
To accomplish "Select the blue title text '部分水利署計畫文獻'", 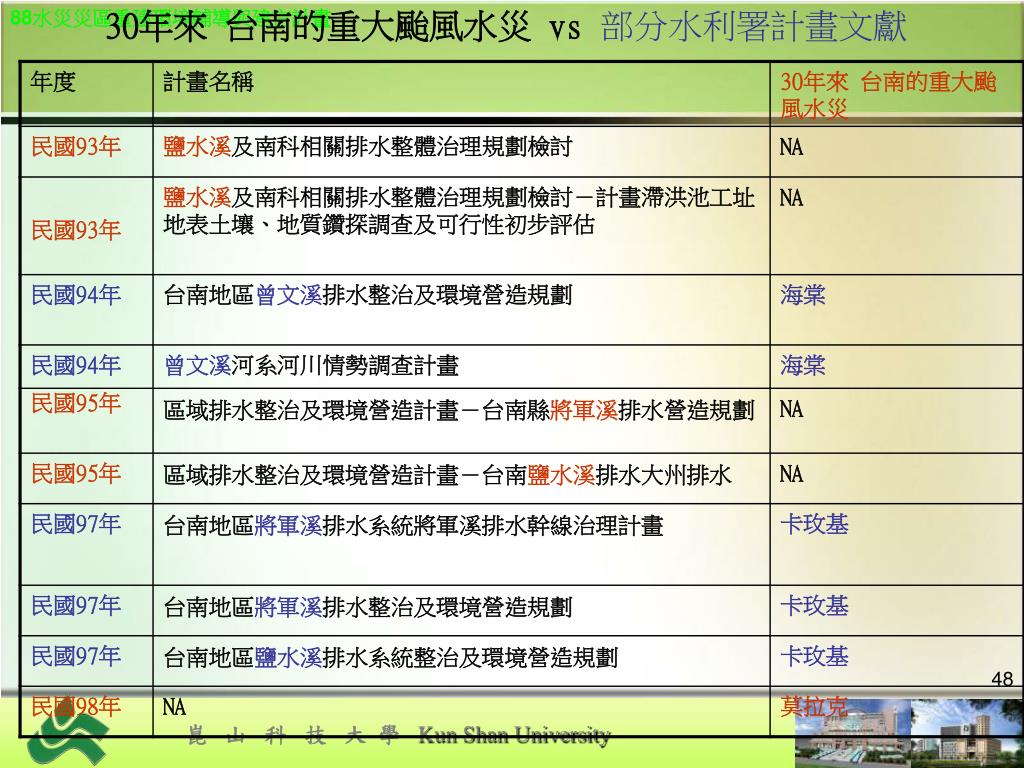I will coord(754,28).
